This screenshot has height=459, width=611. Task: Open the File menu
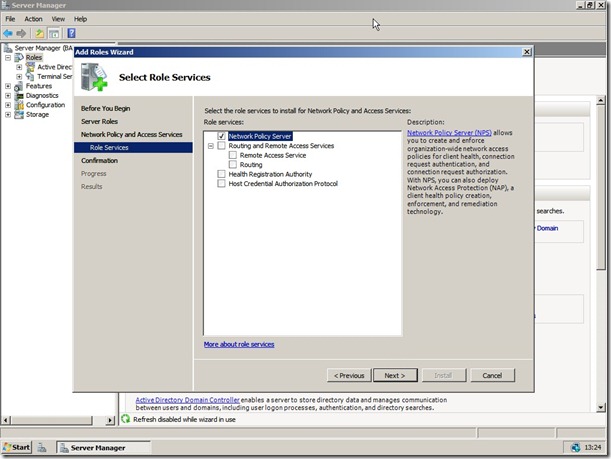tap(10, 19)
